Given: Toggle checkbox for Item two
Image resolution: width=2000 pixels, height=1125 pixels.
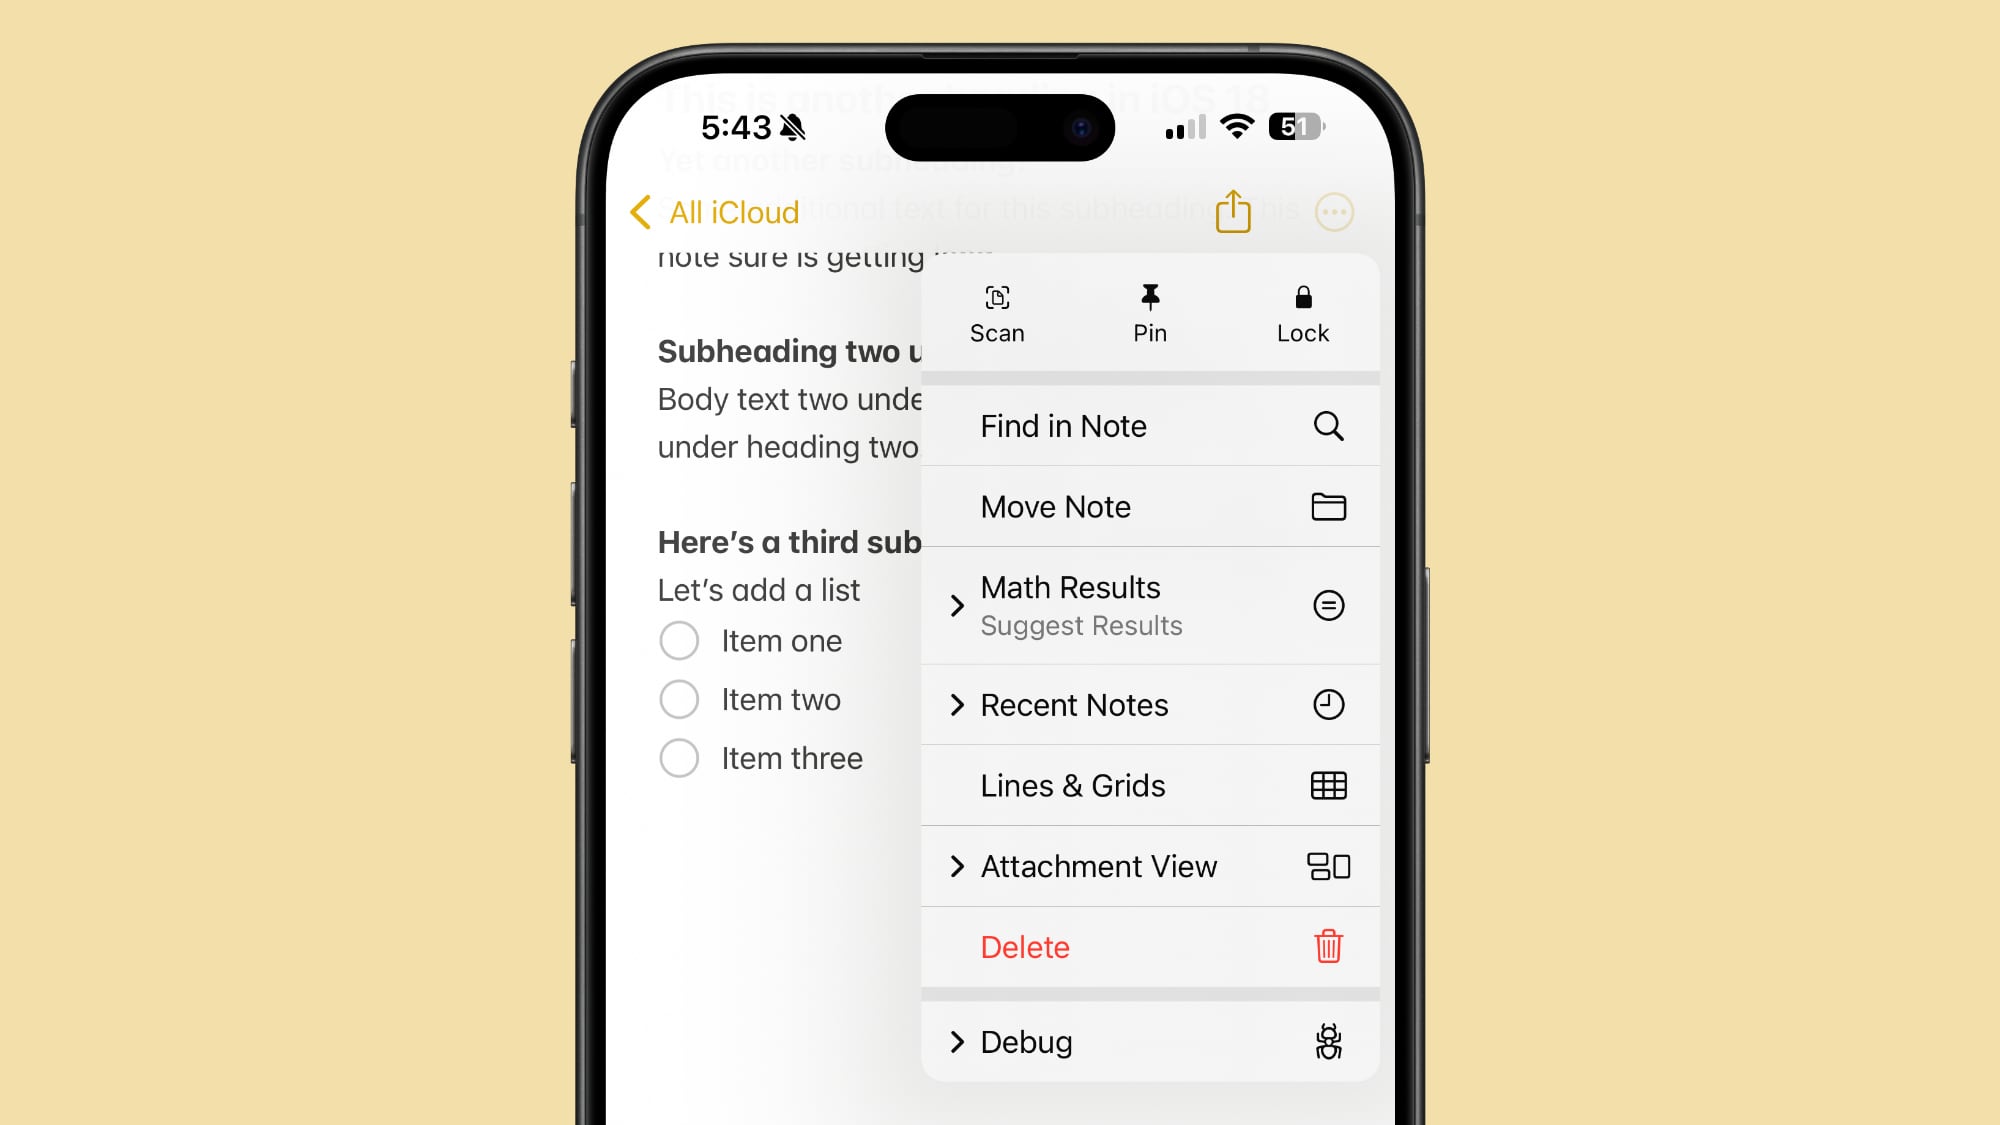Looking at the screenshot, I should [680, 699].
